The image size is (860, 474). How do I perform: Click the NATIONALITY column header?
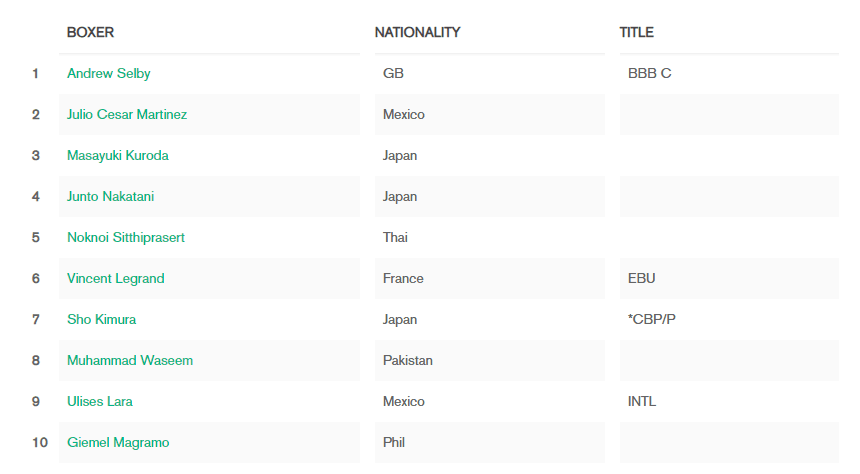[x=417, y=32]
